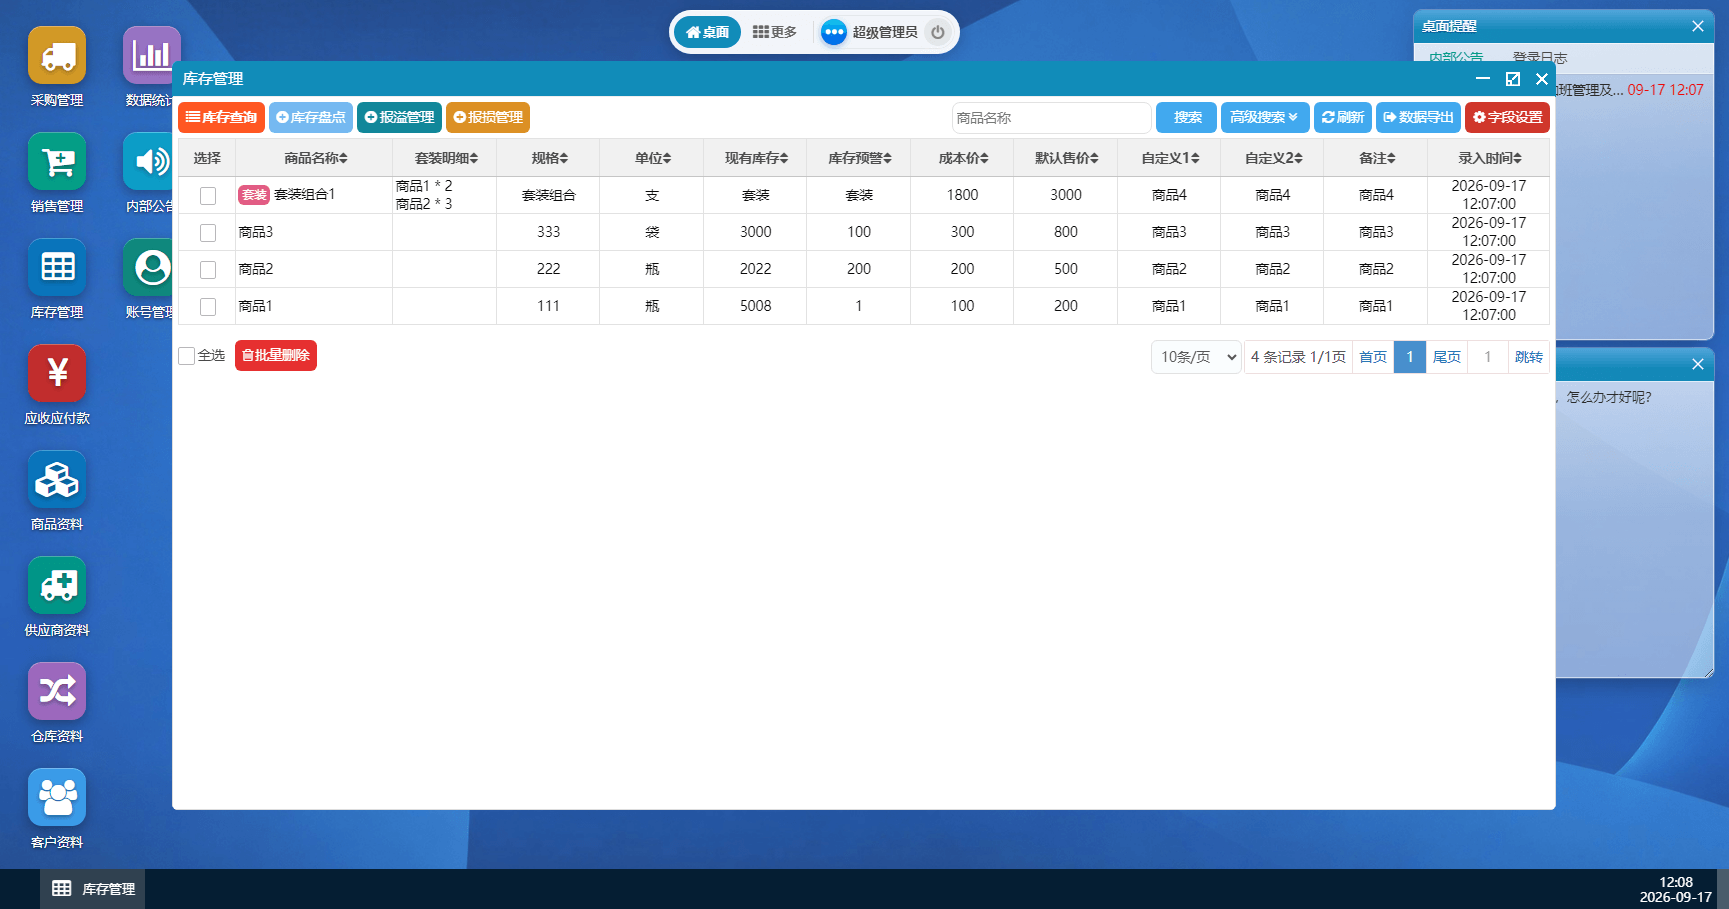
Task: Sort by 成本价 column
Action: (963, 158)
